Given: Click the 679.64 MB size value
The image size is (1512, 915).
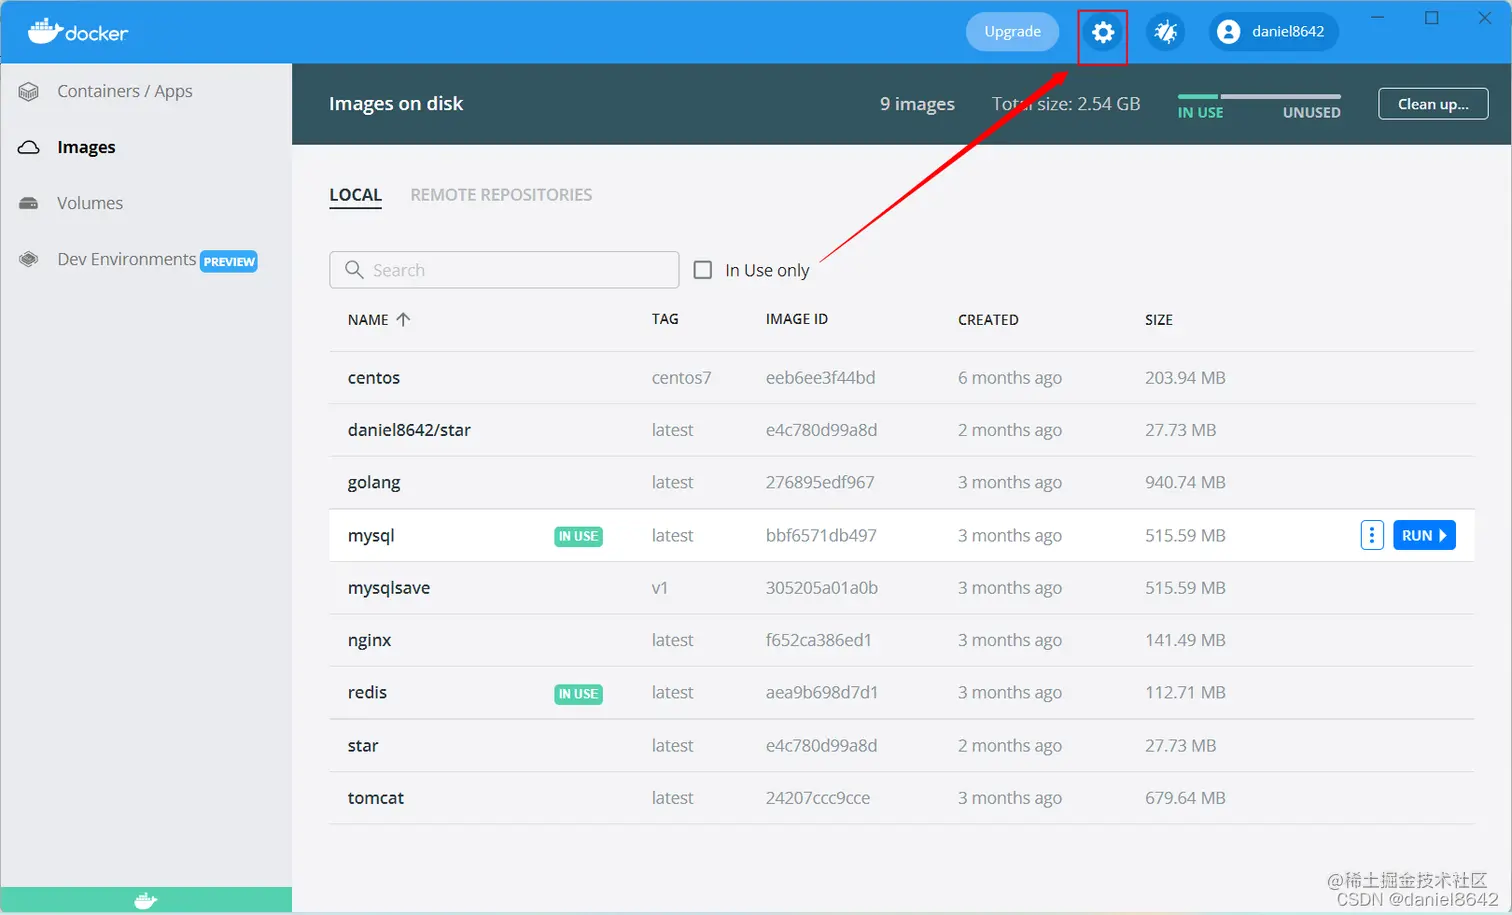Looking at the screenshot, I should click(x=1185, y=798).
